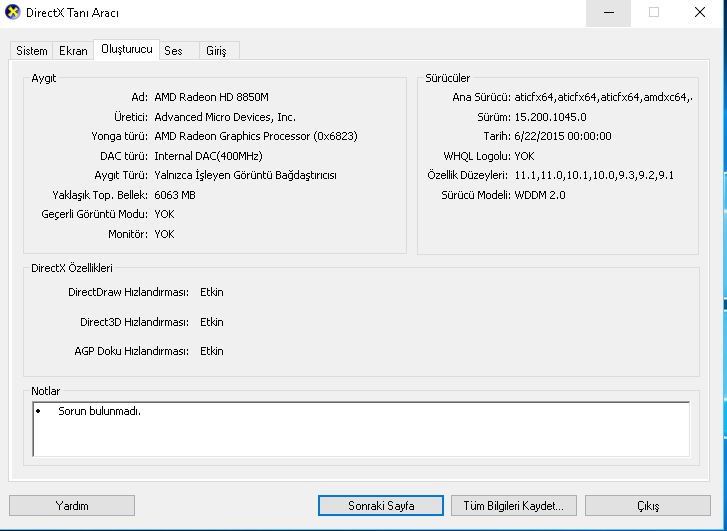The height and width of the screenshot is (531, 727).
Task: Open the Ekran tab
Action: 73,51
